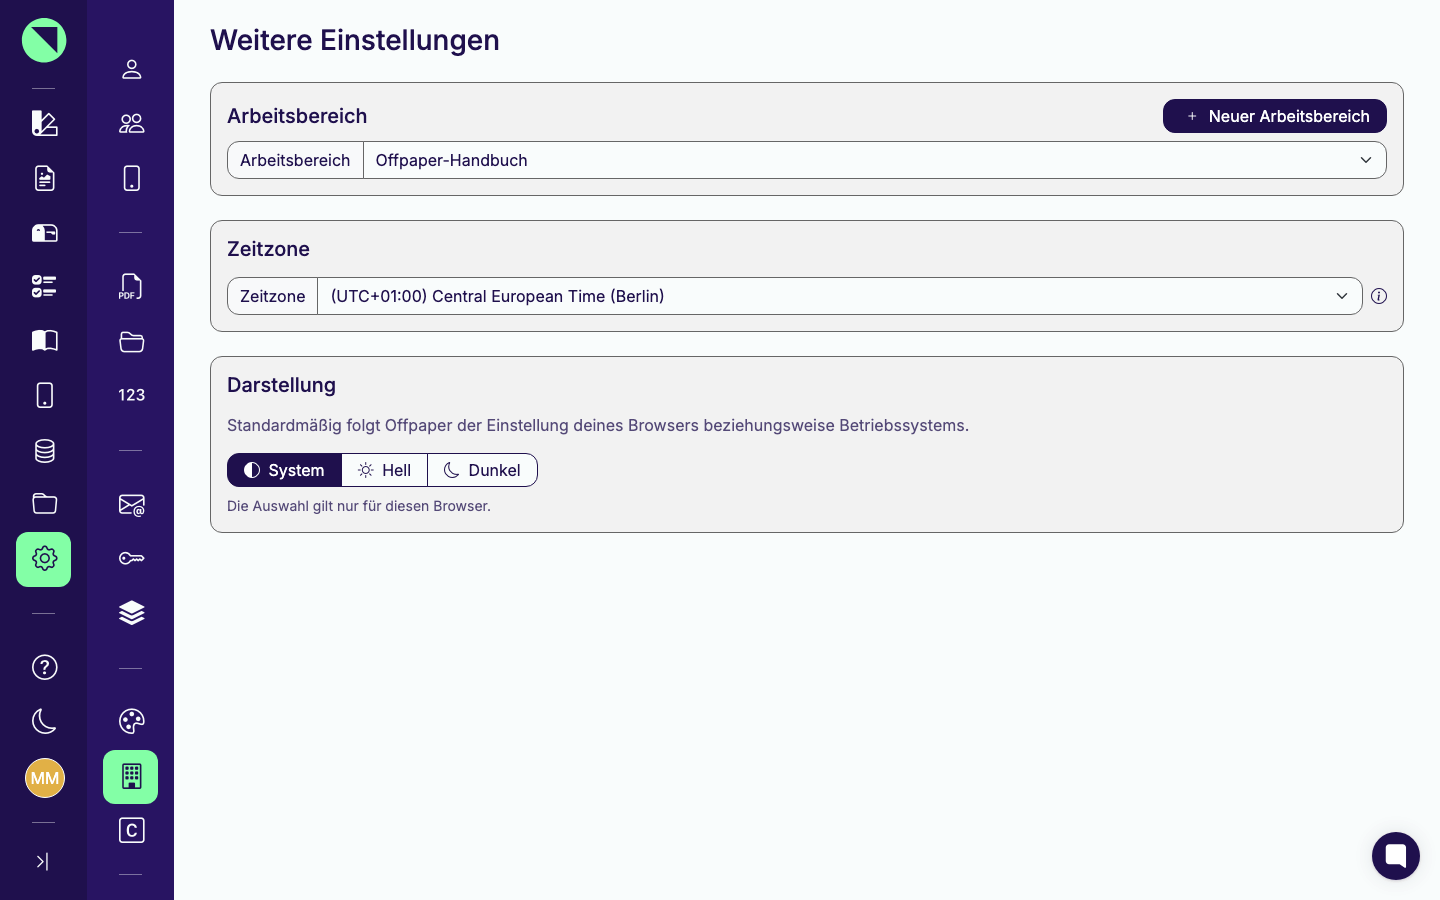
Task: Open the help question mark icon
Action: click(x=44, y=667)
